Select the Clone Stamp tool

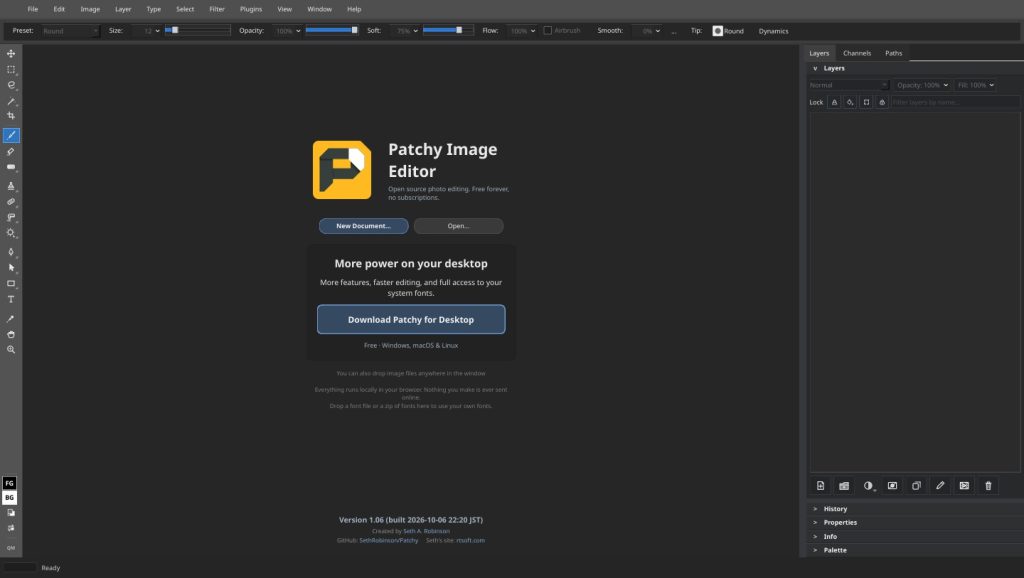tap(11, 186)
